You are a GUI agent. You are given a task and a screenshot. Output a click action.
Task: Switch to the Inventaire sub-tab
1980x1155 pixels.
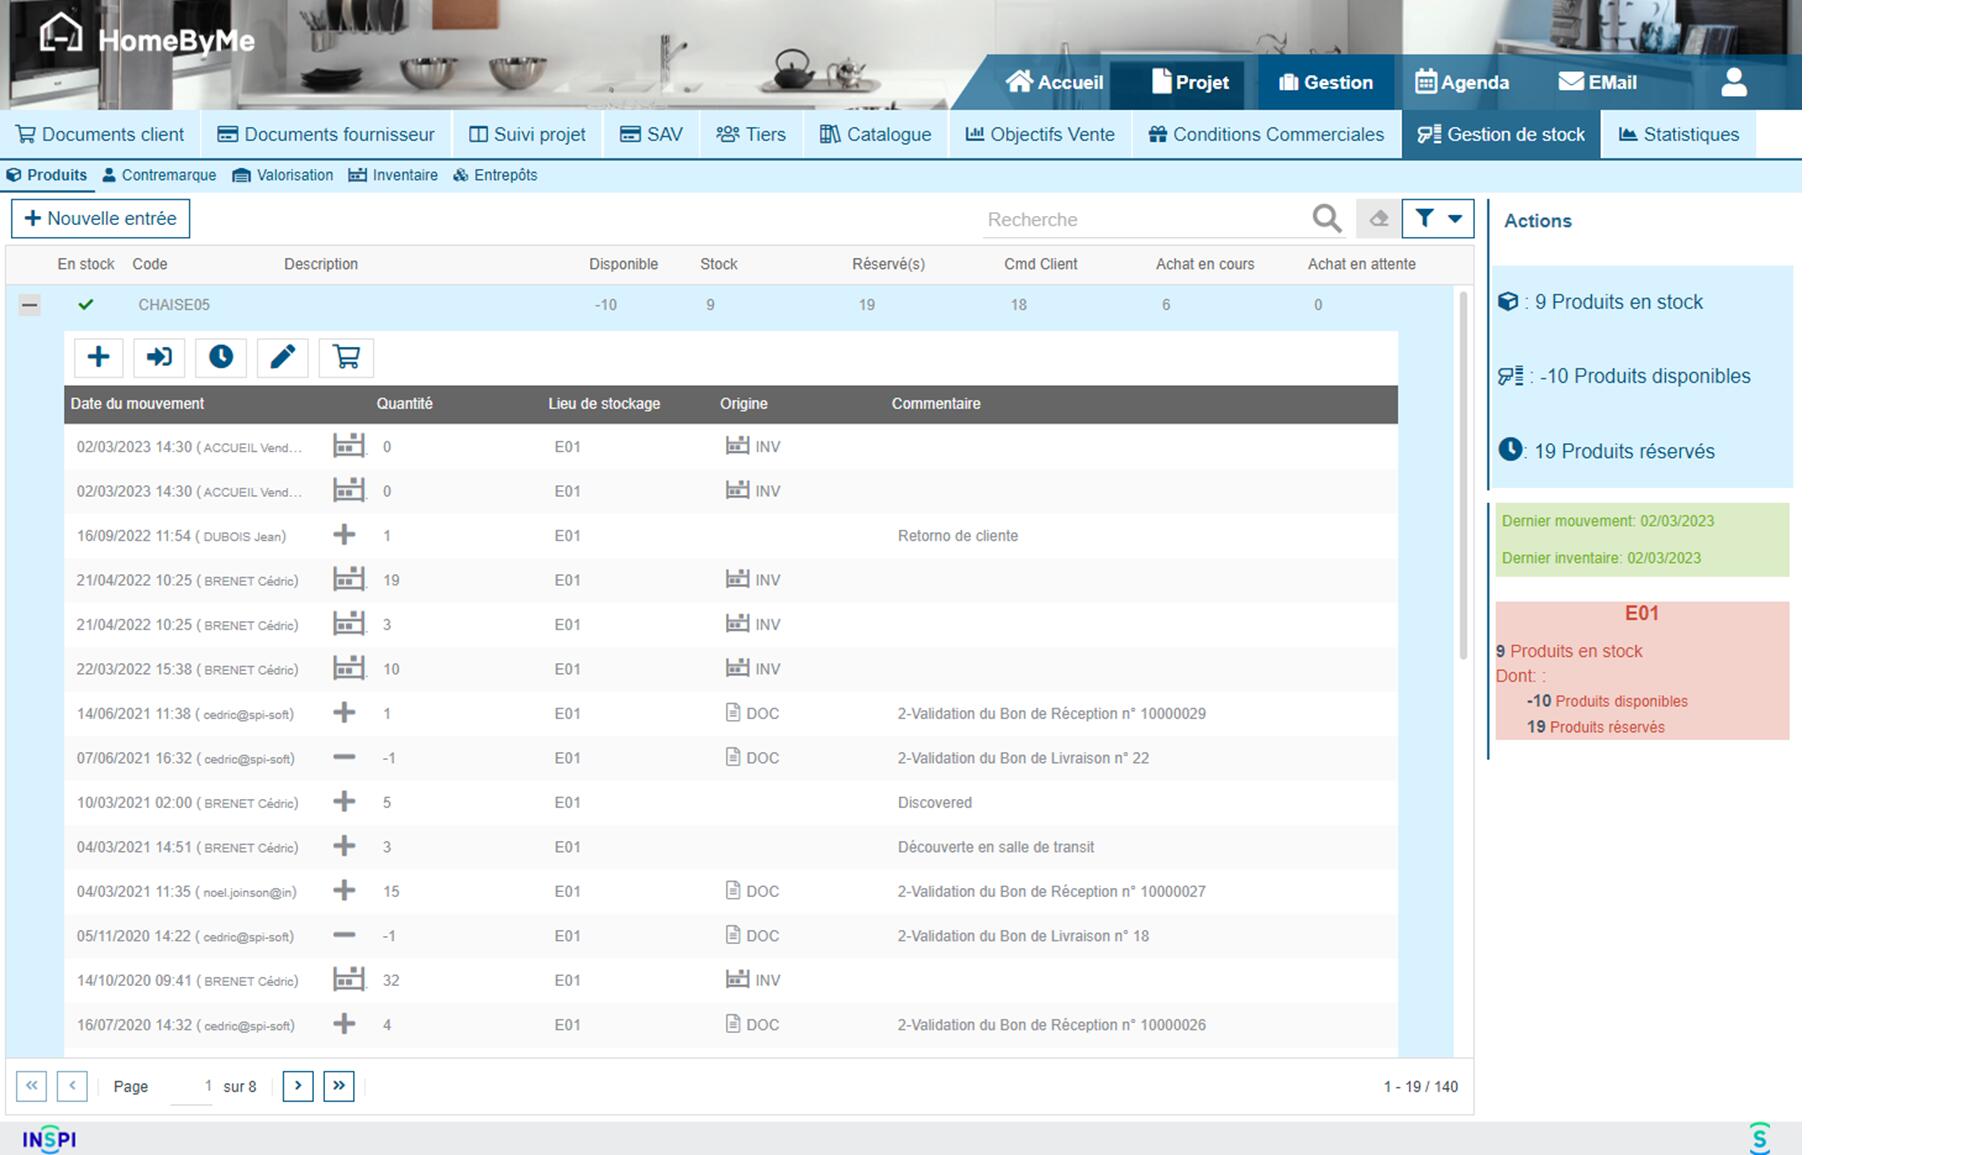coord(393,175)
